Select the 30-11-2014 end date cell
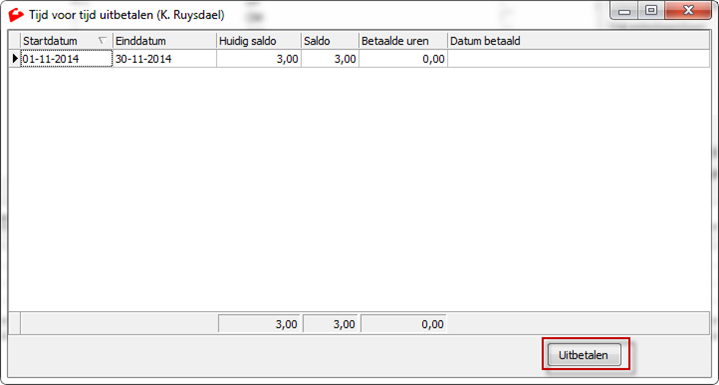This screenshot has width=719, height=385. click(x=164, y=59)
